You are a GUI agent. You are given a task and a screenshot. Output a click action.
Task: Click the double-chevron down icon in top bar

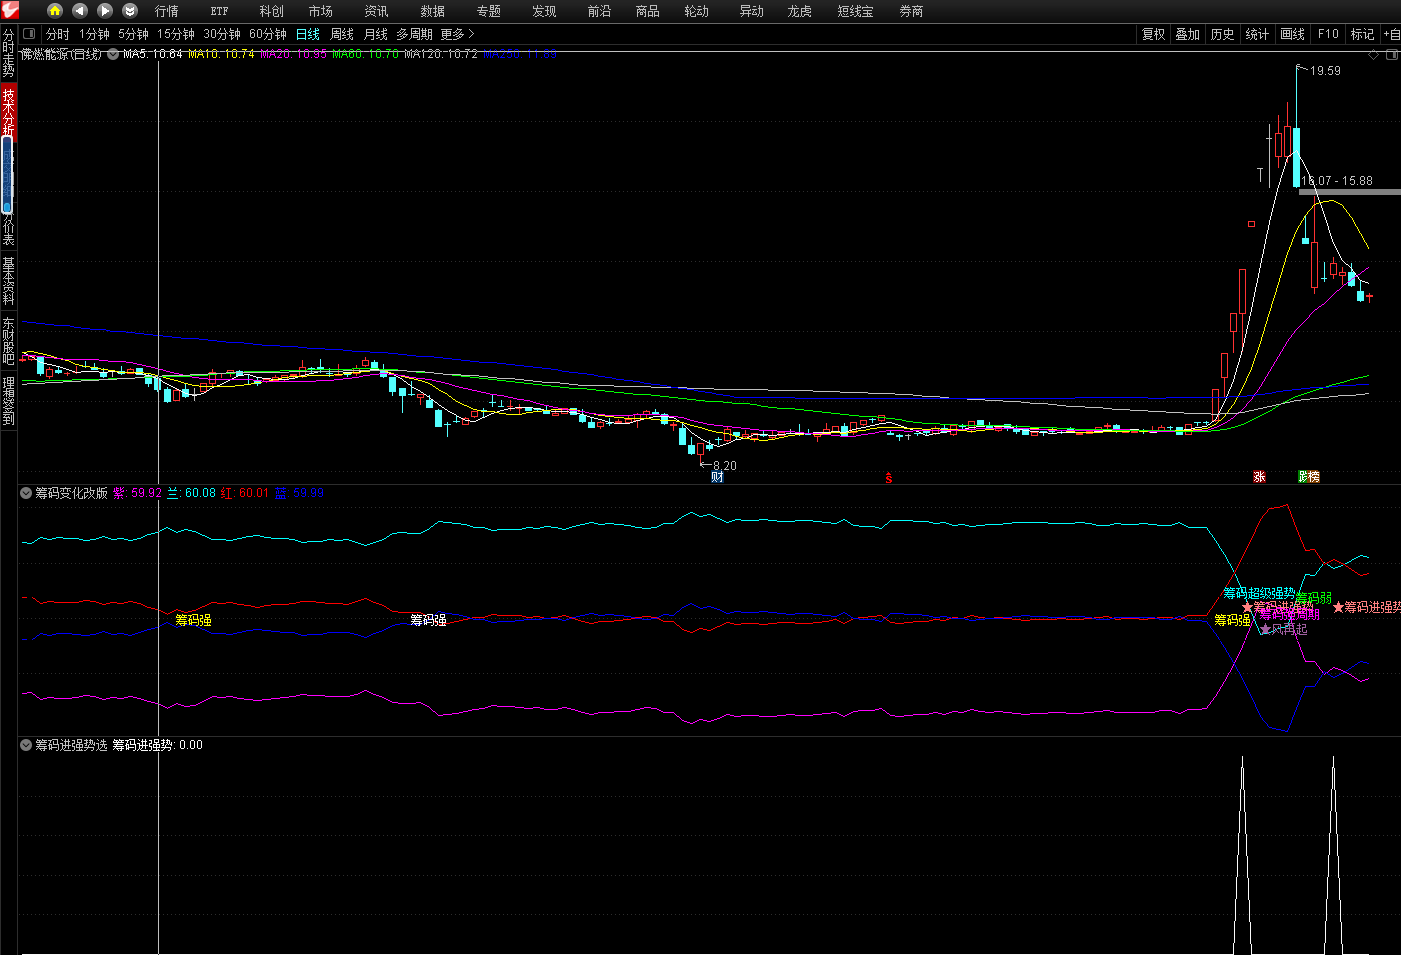pyautogui.click(x=130, y=10)
